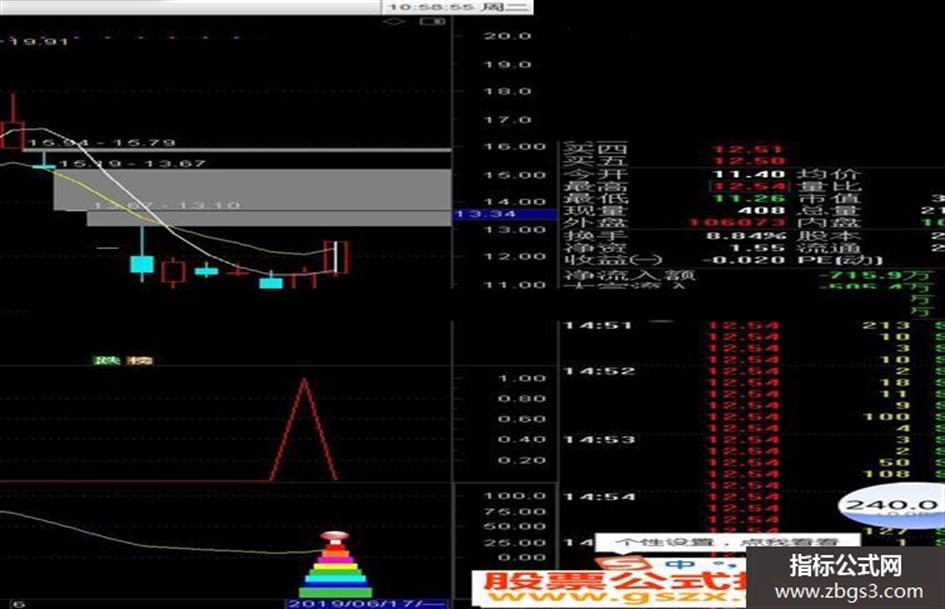Image resolution: width=945 pixels, height=609 pixels.
Task: Click the 净流入额 label
Action: pyautogui.click(x=629, y=276)
